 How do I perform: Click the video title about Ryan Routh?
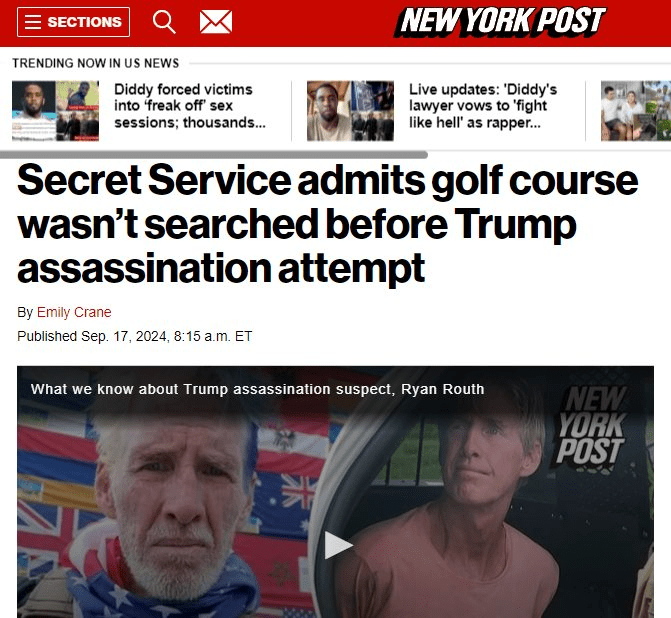point(258,389)
